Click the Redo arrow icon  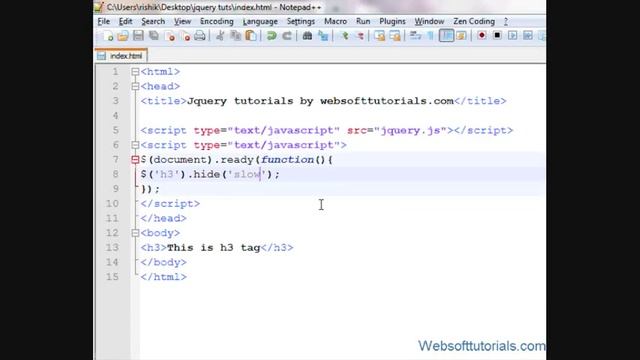(x=287, y=36)
